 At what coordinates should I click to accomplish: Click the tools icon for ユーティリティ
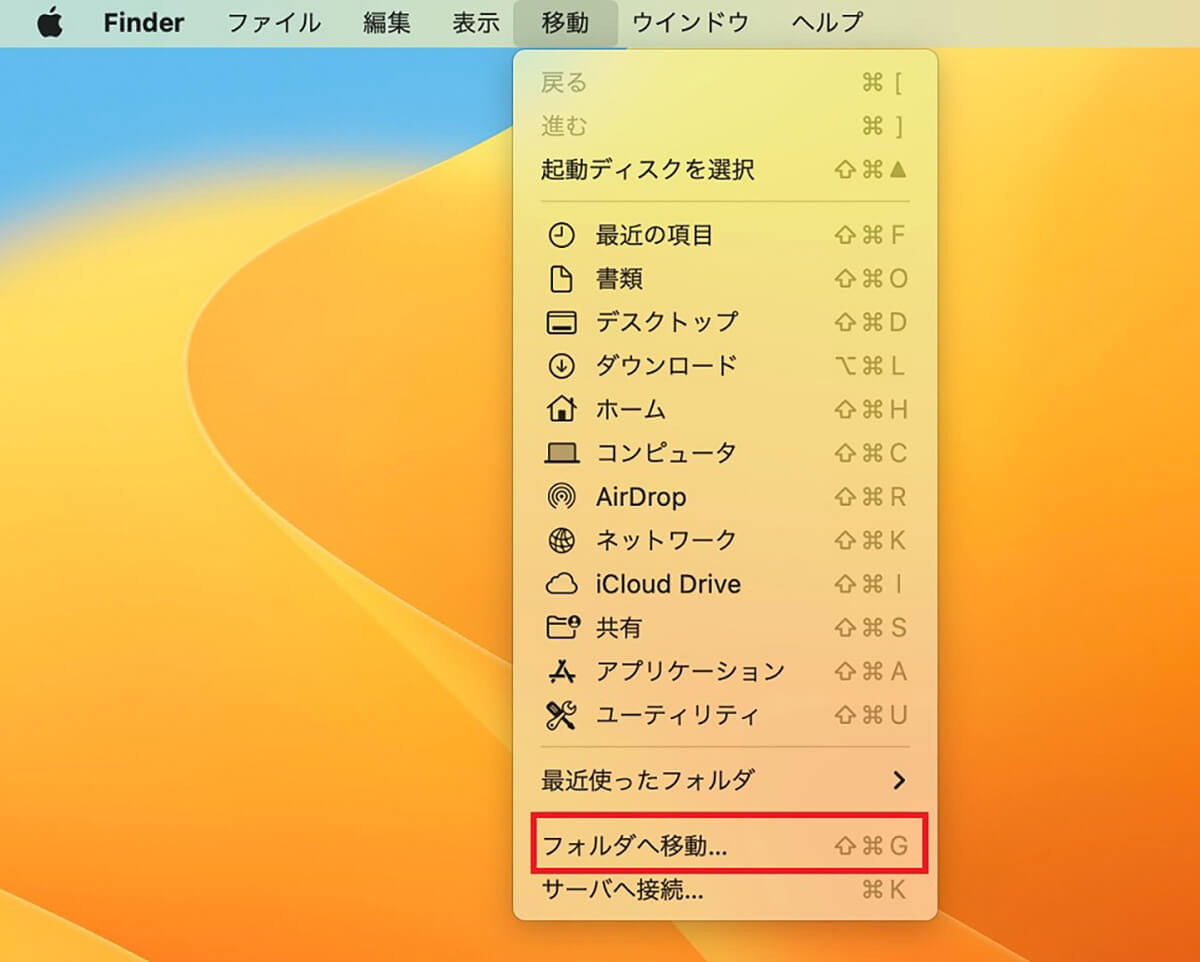[x=562, y=715]
